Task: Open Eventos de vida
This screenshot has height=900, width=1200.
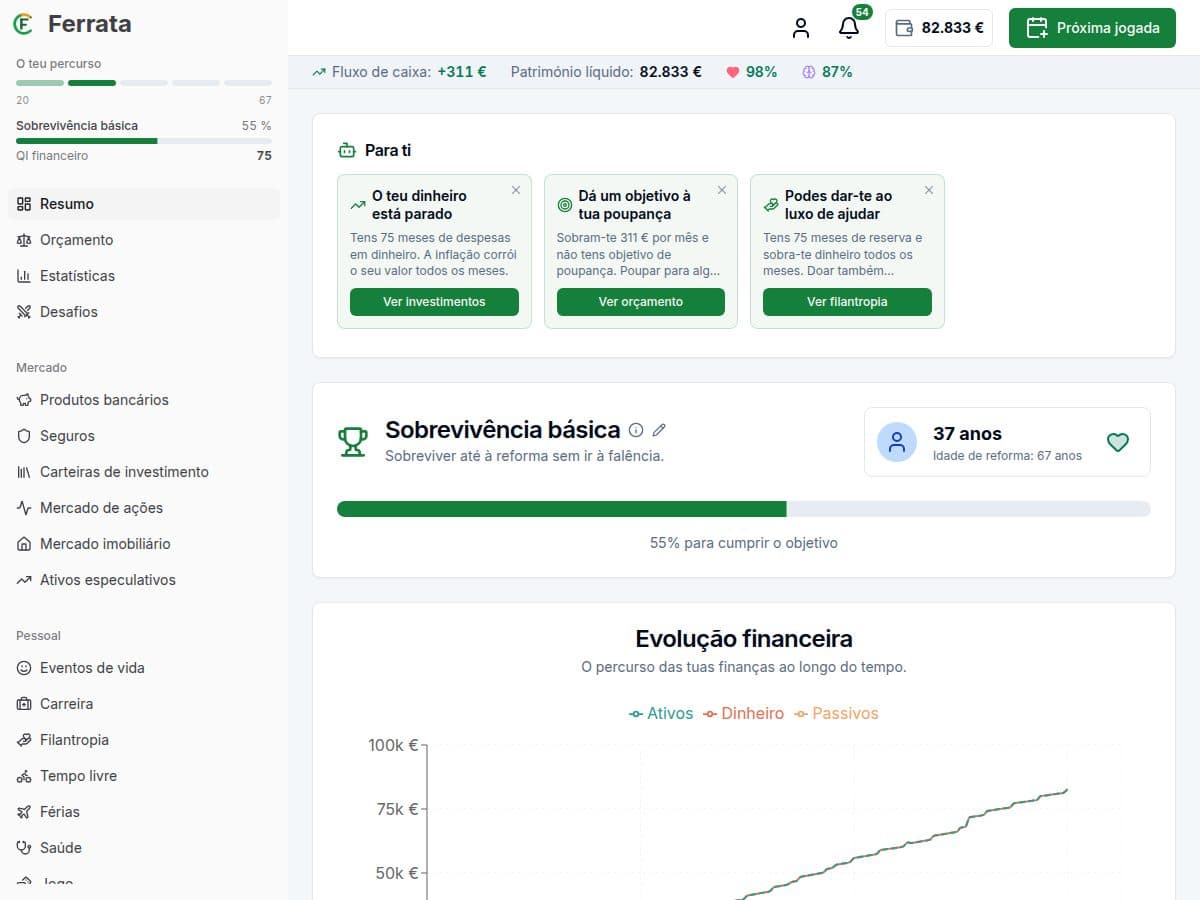Action: coord(144,668)
